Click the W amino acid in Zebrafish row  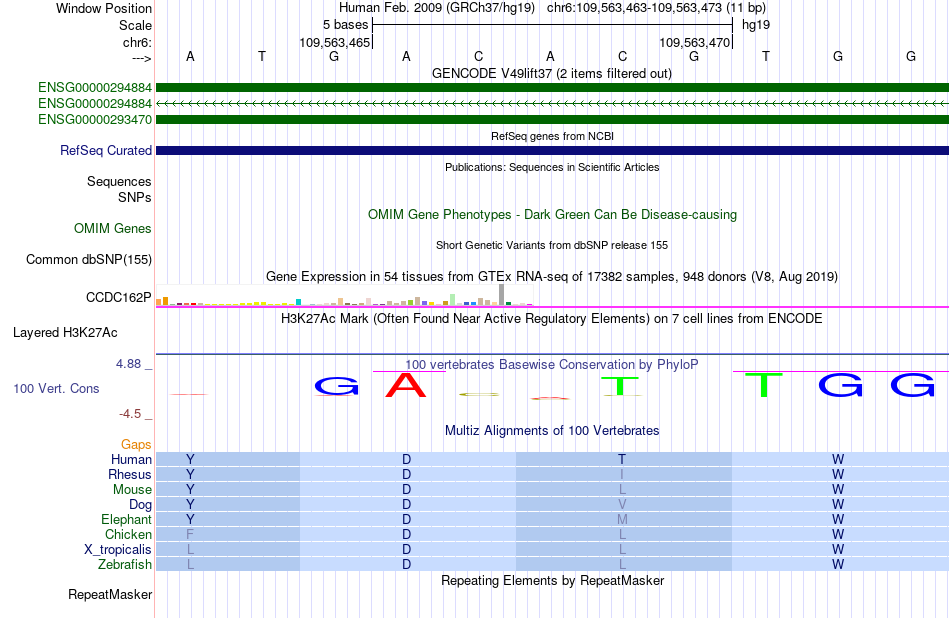tap(838, 564)
